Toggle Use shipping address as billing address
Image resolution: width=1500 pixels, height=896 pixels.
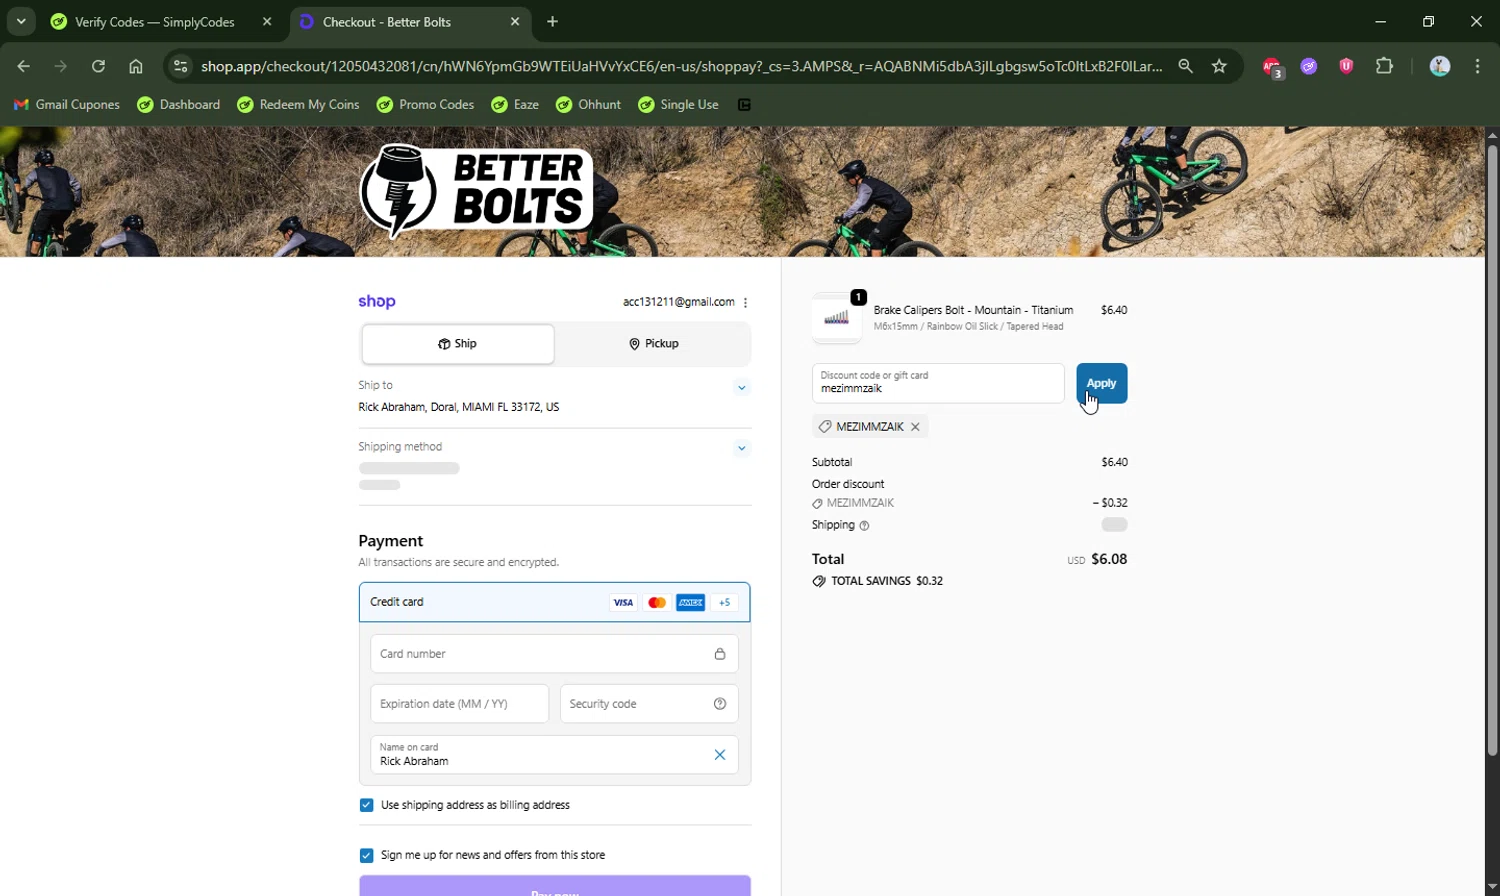[366, 805]
